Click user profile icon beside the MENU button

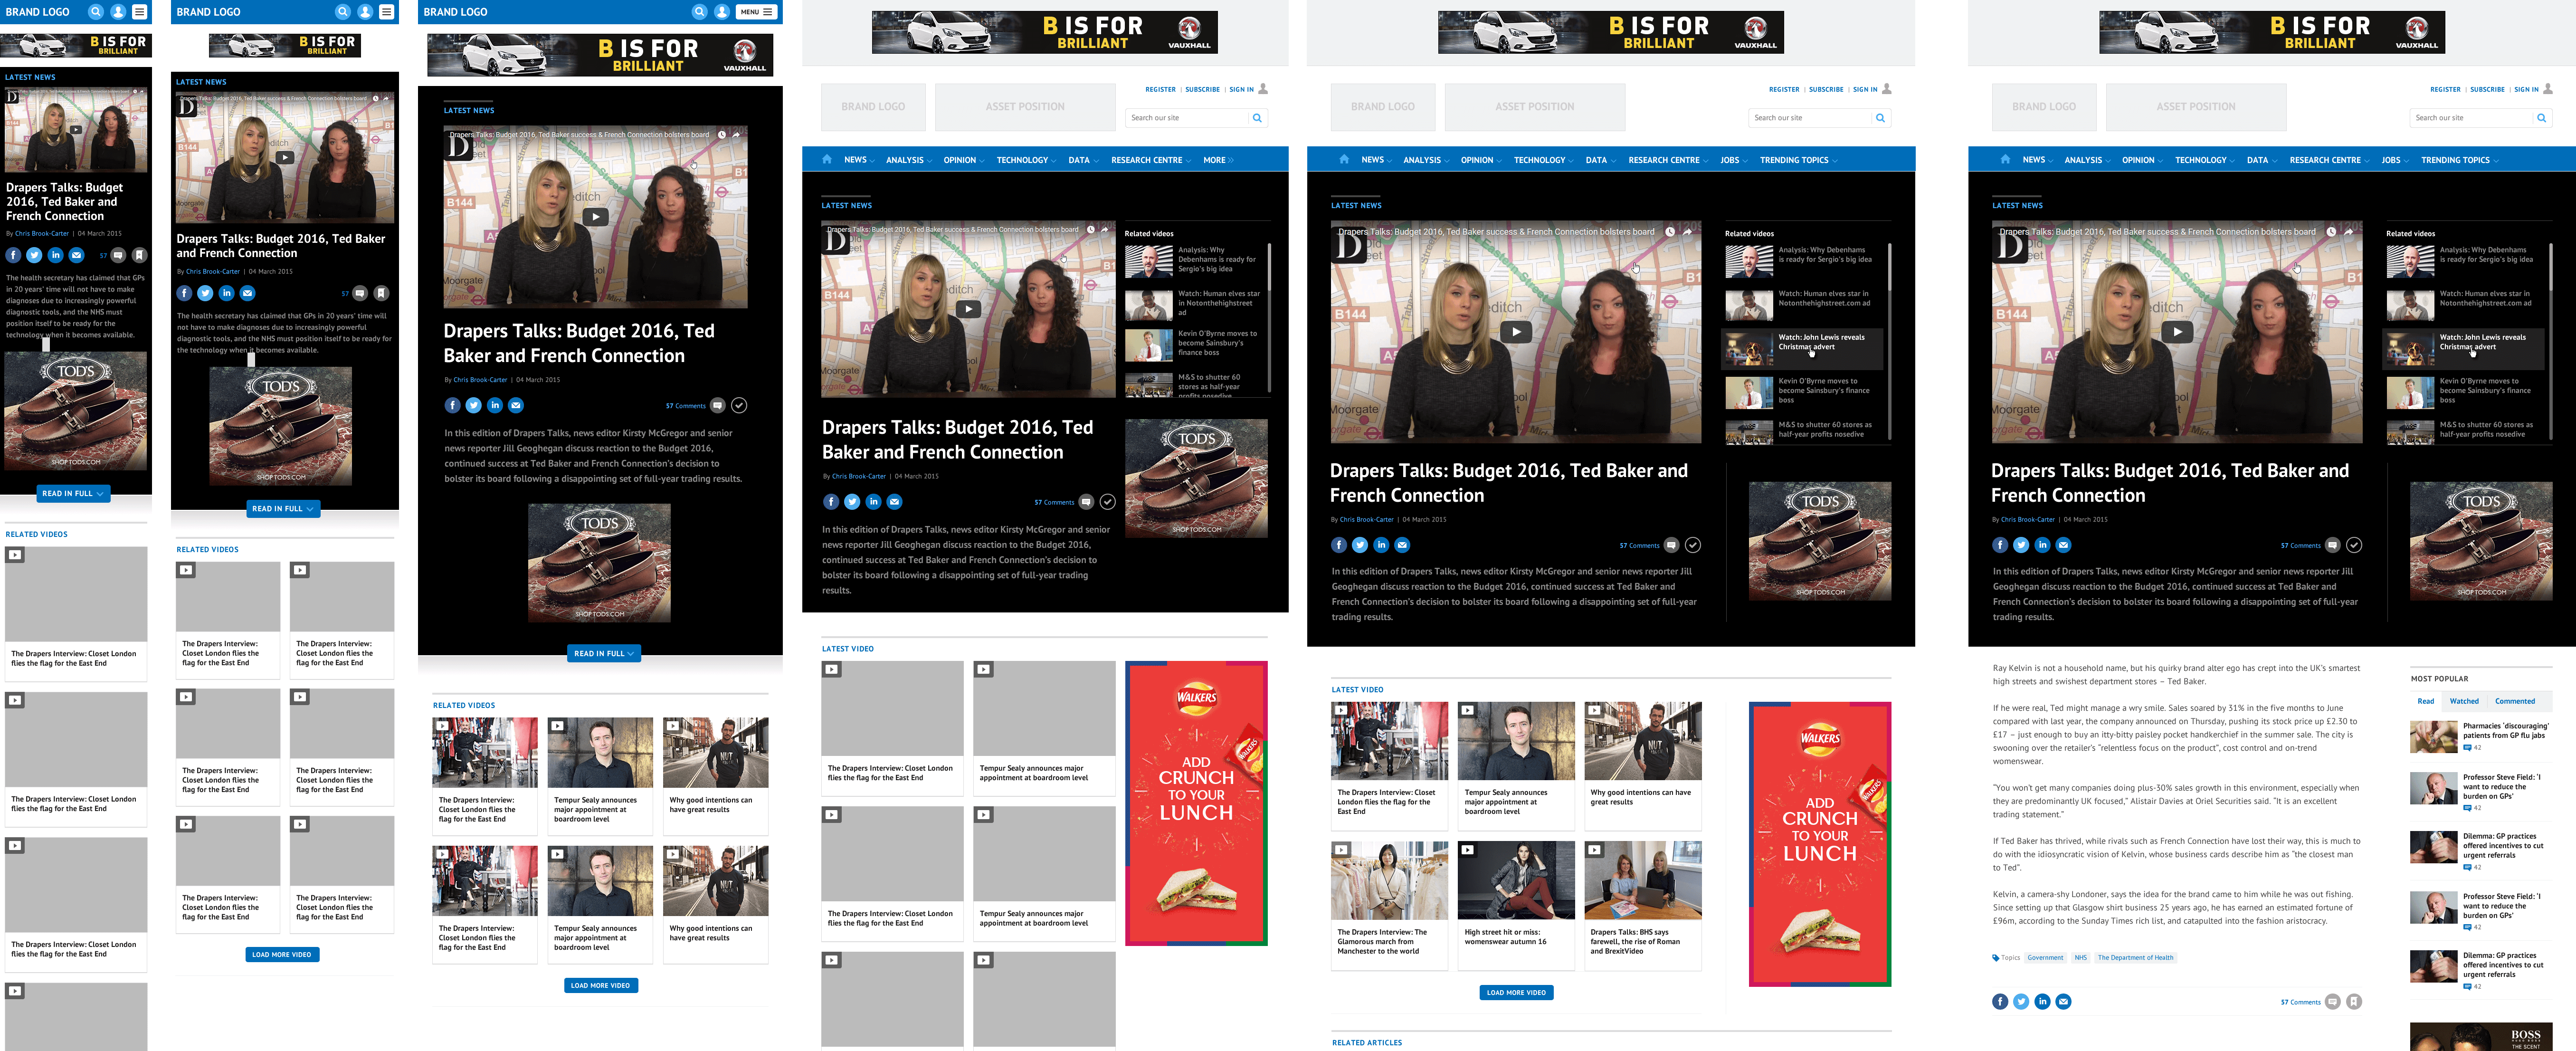click(x=721, y=12)
